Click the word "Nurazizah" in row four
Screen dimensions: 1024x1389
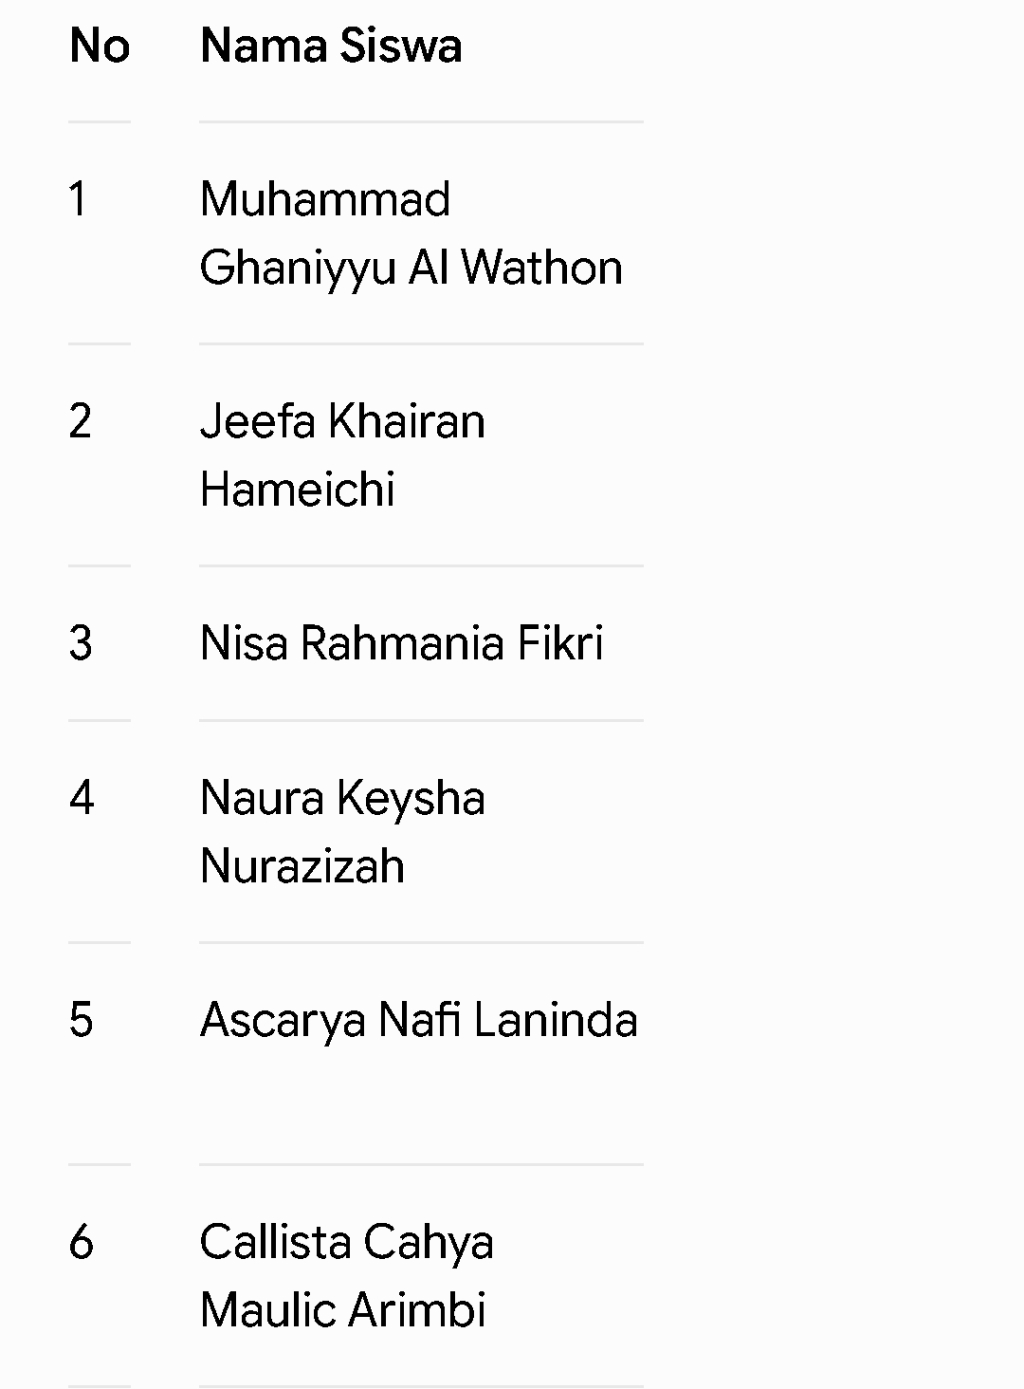[302, 866]
